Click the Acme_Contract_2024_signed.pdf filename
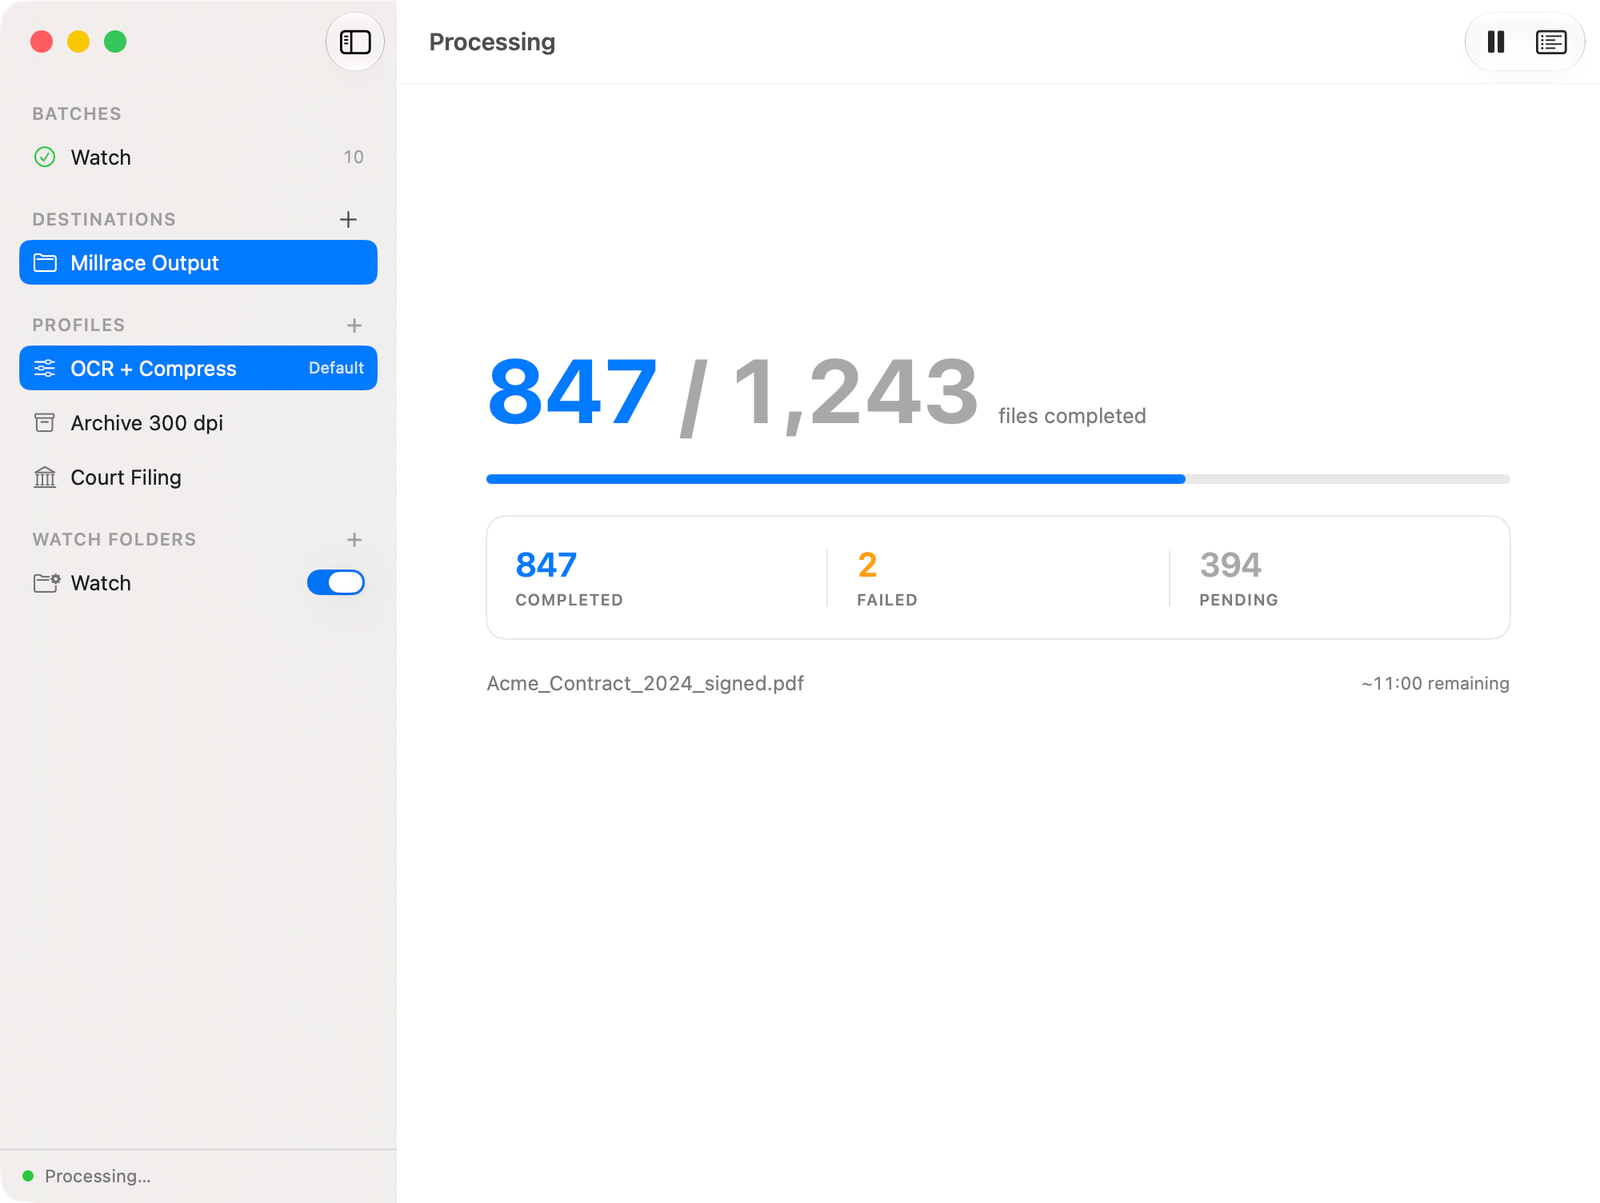The image size is (1600, 1203). [645, 684]
